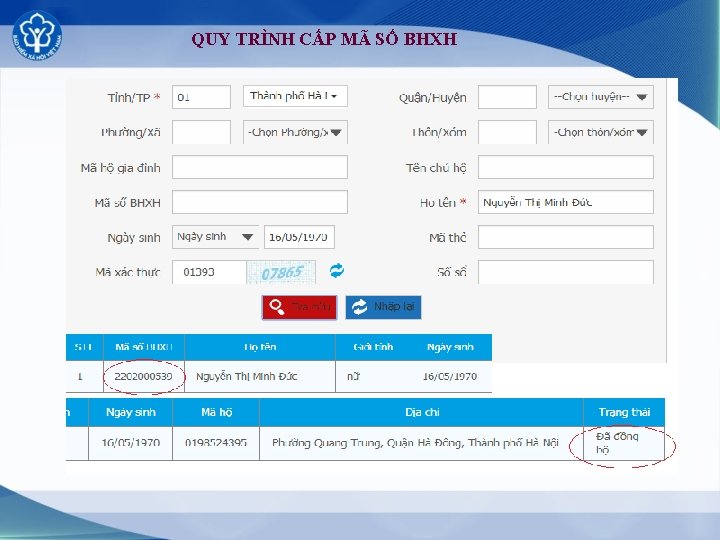Open the Thành phố Hà Nội province dropdown
Viewport: 720px width, 540px height.
click(x=295, y=96)
